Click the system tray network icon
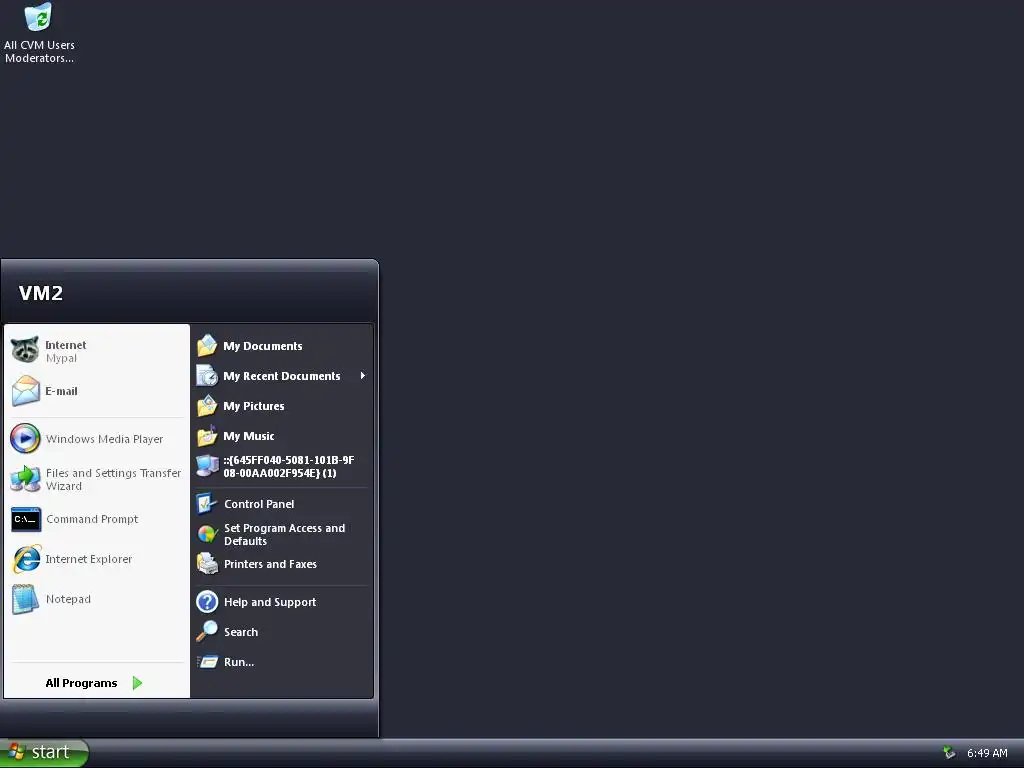This screenshot has height=768, width=1024. pyautogui.click(x=949, y=753)
